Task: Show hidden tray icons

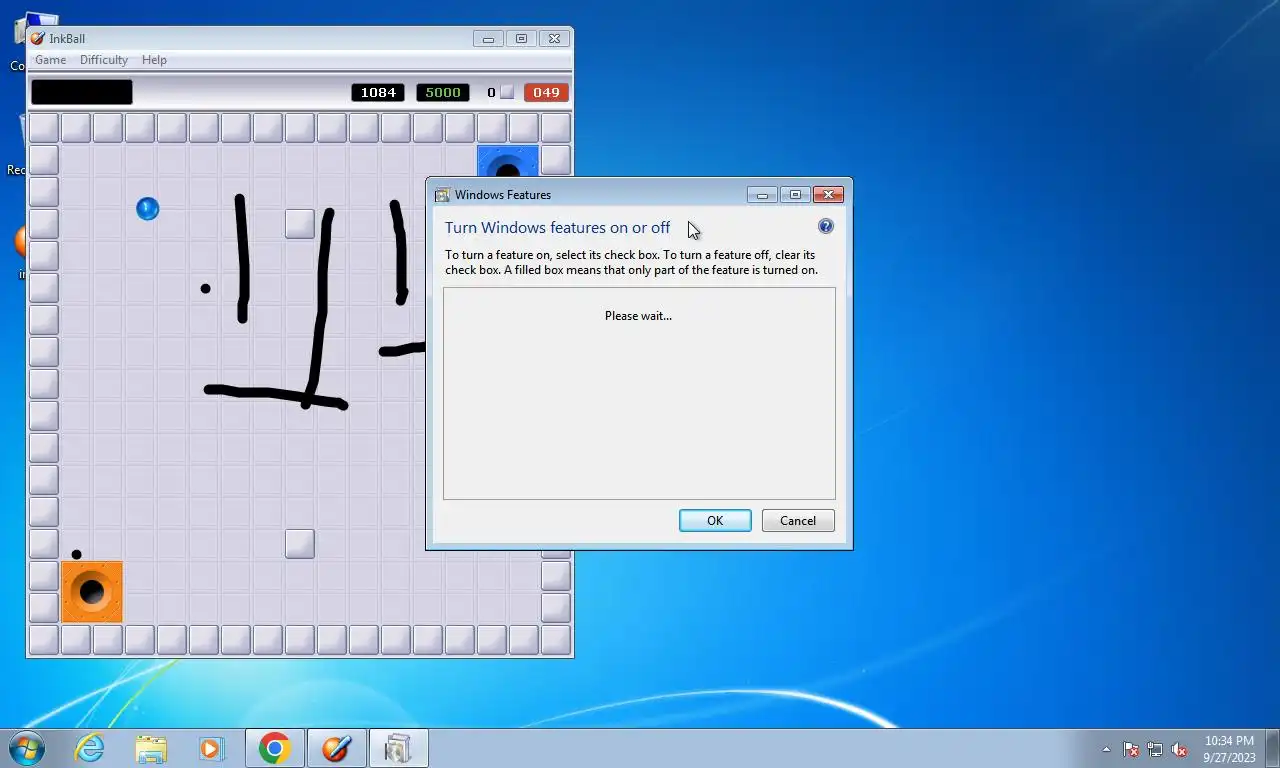Action: tap(1106, 749)
